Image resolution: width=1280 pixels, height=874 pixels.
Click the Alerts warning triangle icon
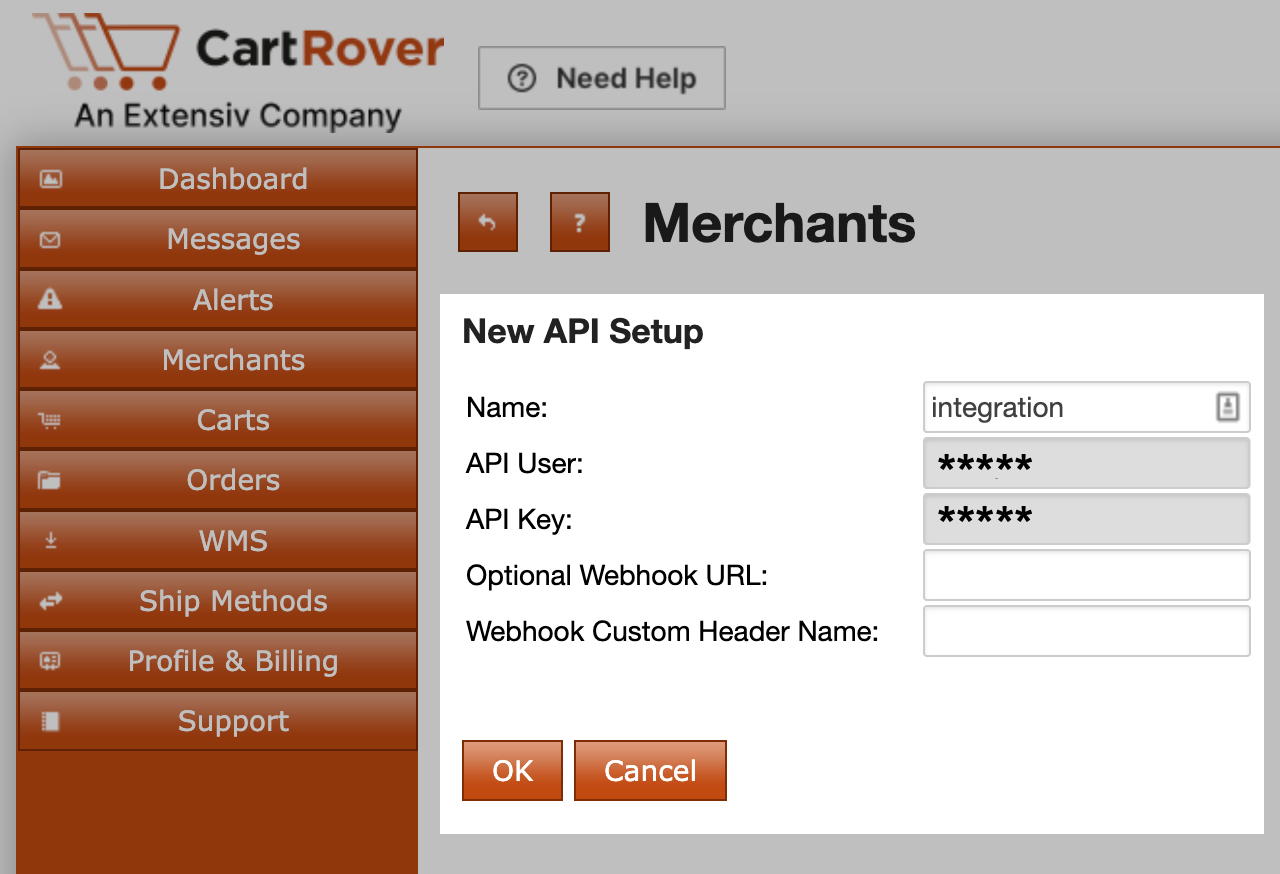point(50,300)
